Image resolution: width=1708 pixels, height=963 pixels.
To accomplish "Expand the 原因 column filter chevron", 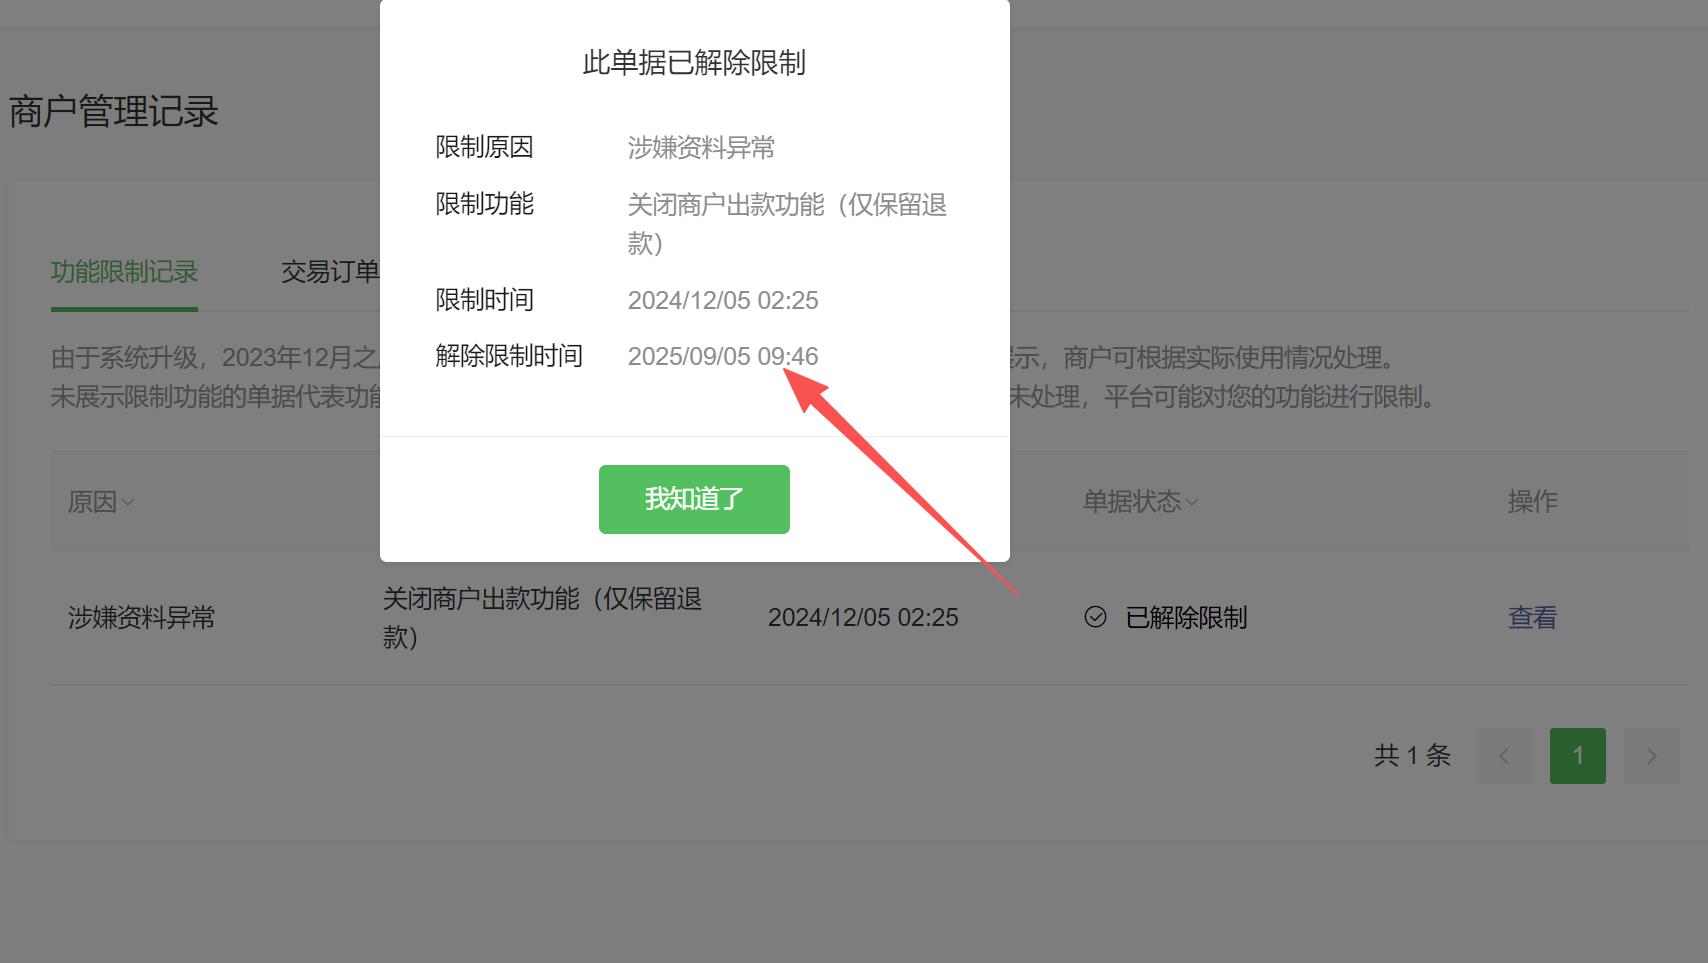I will (x=128, y=502).
